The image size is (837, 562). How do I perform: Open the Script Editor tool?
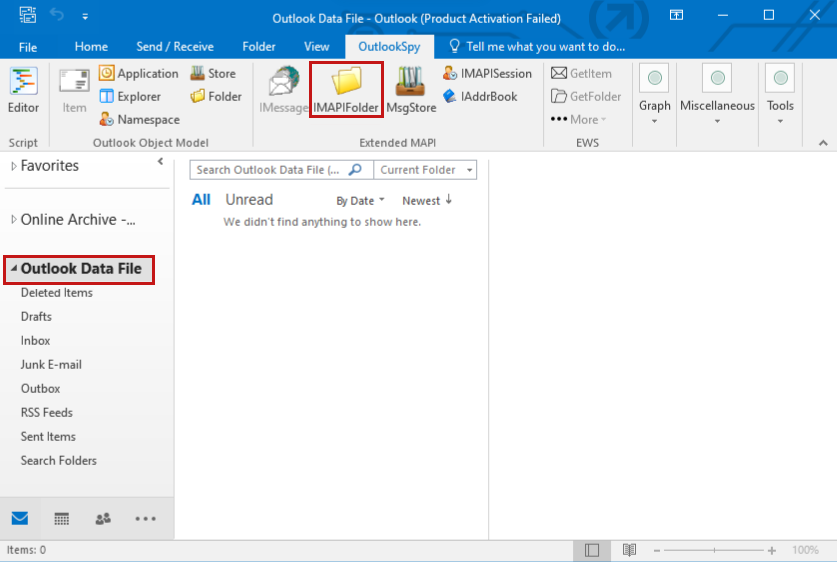tap(23, 90)
